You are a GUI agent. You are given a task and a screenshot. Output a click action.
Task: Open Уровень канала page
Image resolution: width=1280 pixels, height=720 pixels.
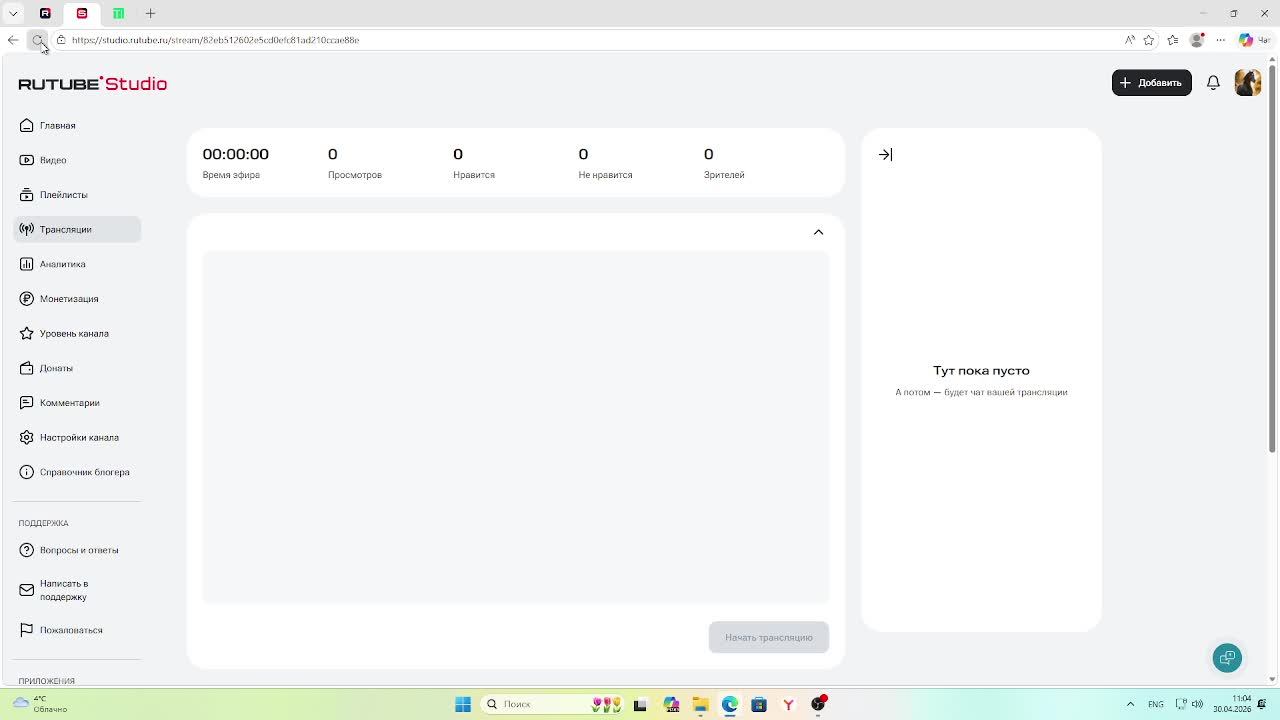[x=77, y=333]
